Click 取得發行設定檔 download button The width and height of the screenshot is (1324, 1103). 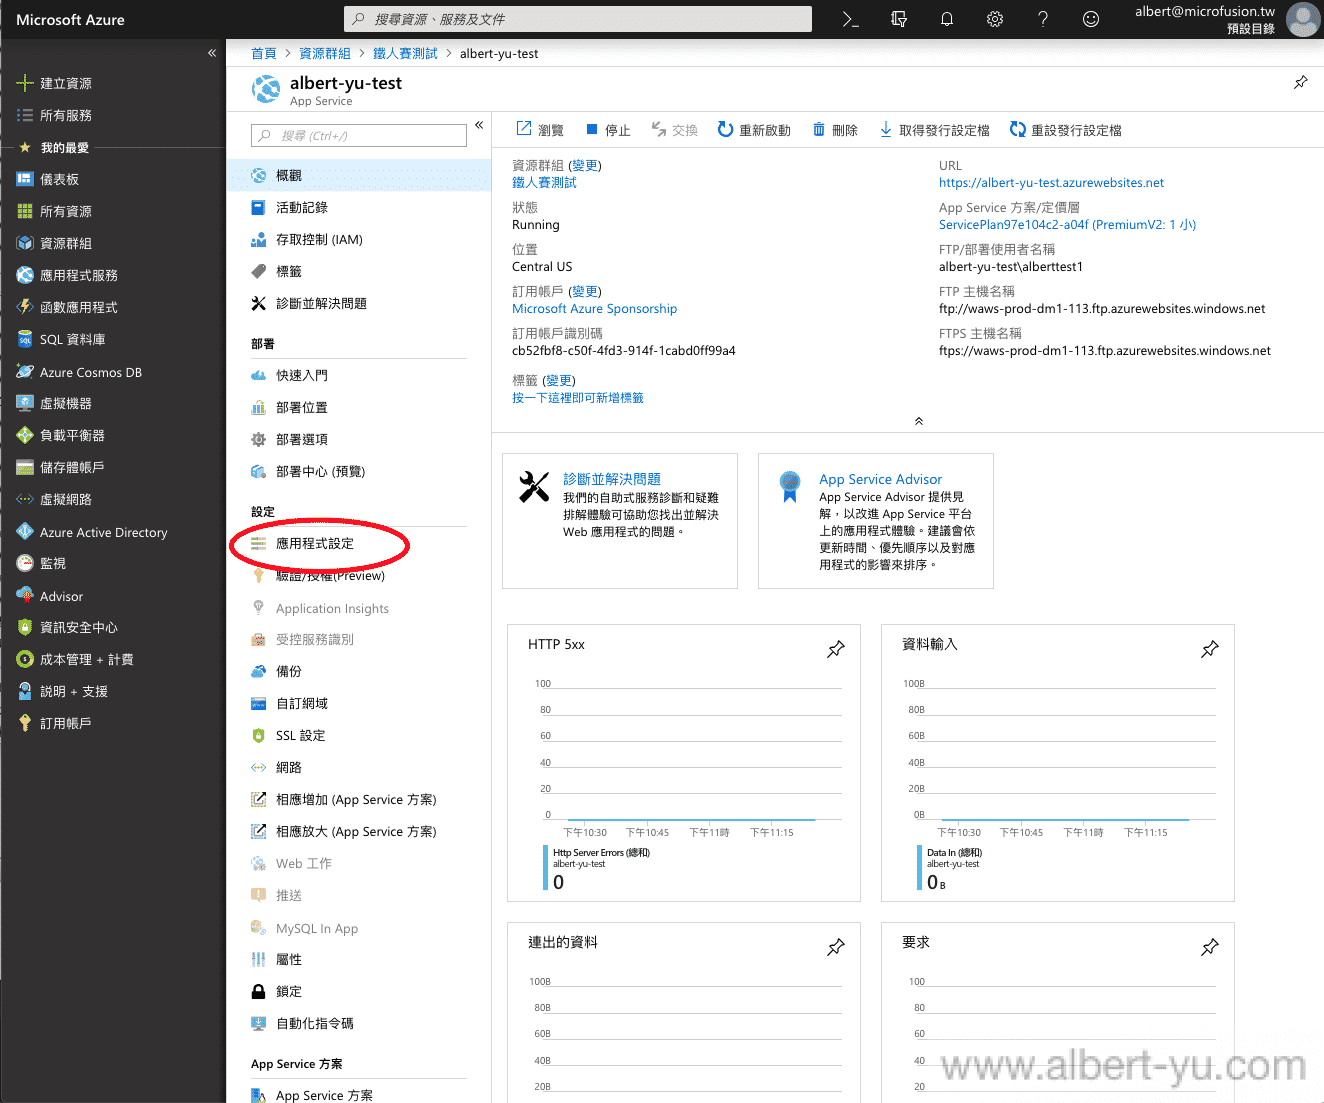(934, 130)
